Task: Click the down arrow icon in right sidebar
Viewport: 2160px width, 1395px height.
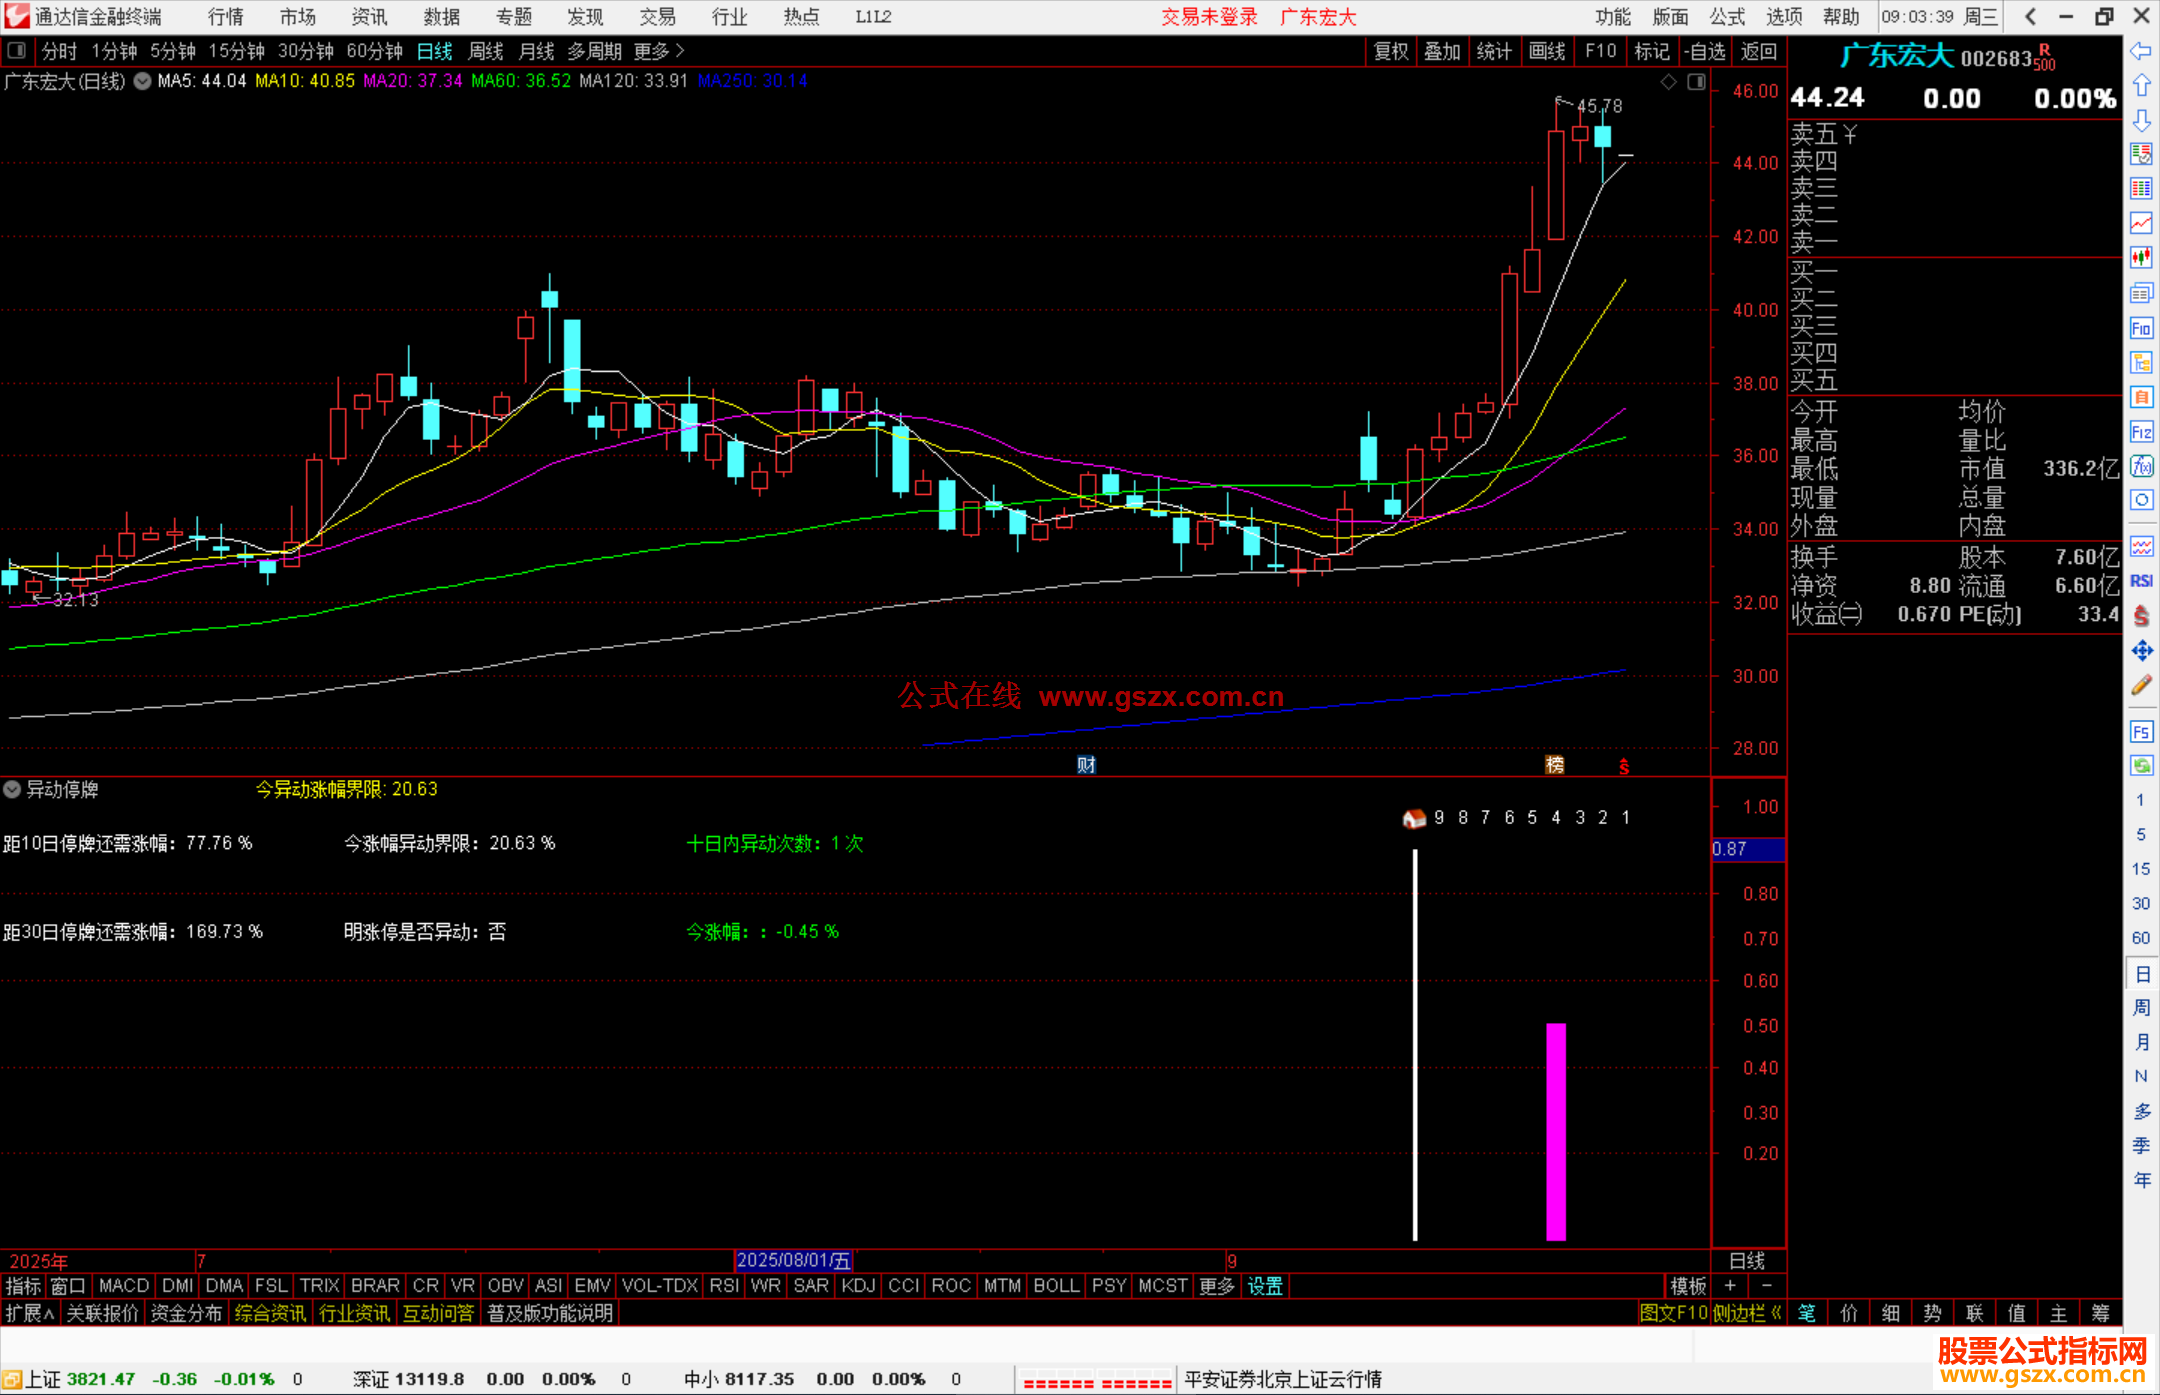Action: 2141,120
